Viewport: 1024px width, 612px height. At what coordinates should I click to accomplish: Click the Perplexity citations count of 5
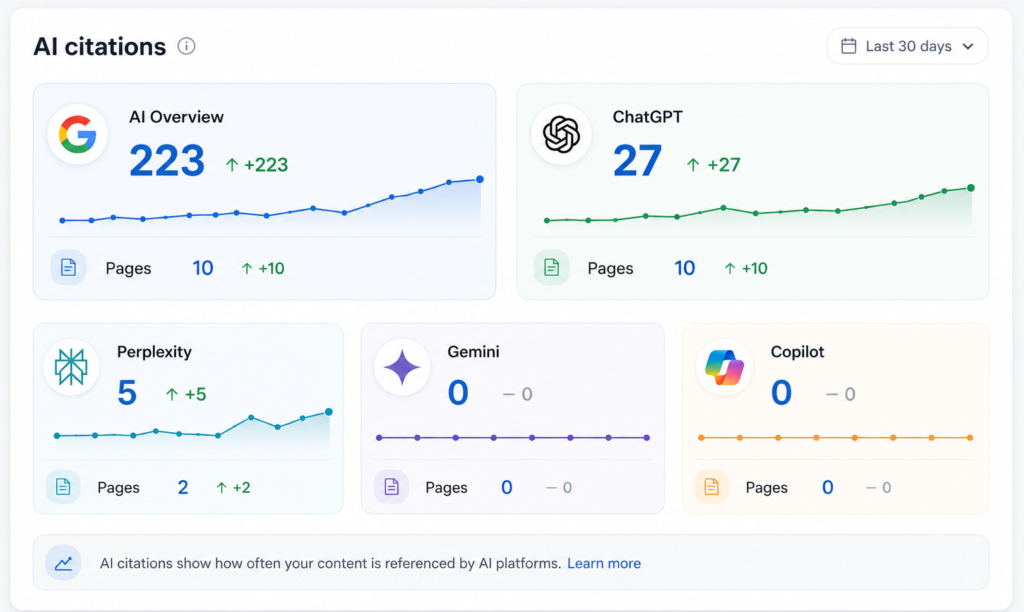127,393
